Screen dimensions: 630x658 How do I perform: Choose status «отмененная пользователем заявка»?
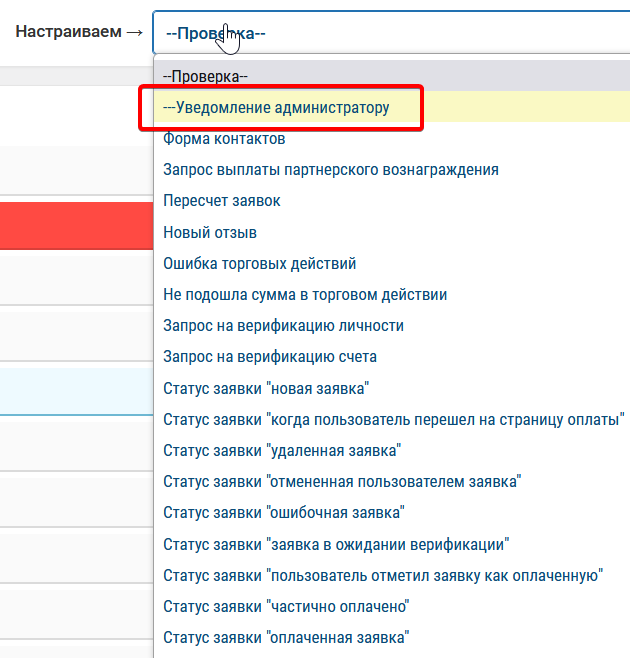coord(342,481)
